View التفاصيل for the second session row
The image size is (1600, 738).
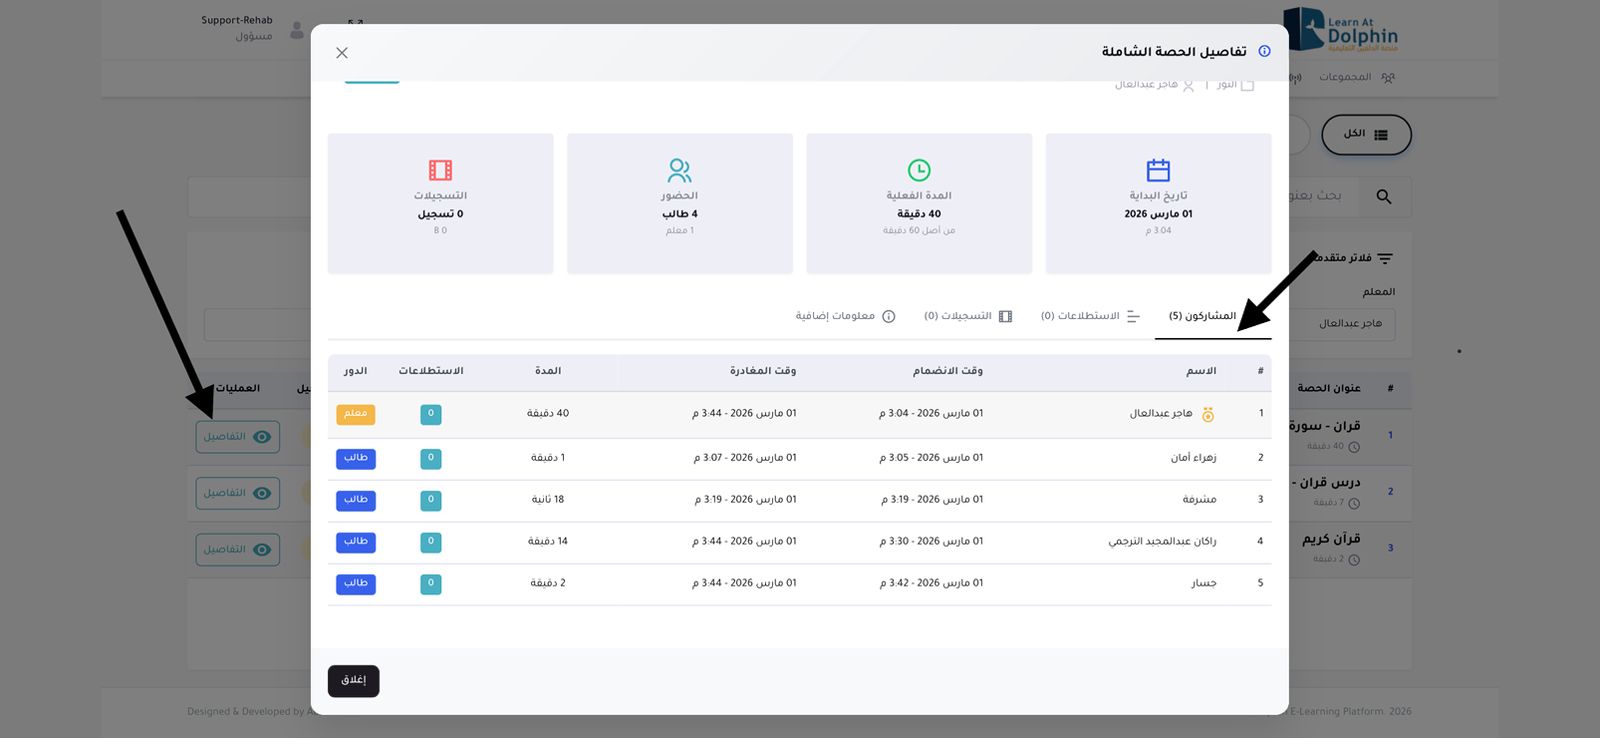pyautogui.click(x=238, y=493)
